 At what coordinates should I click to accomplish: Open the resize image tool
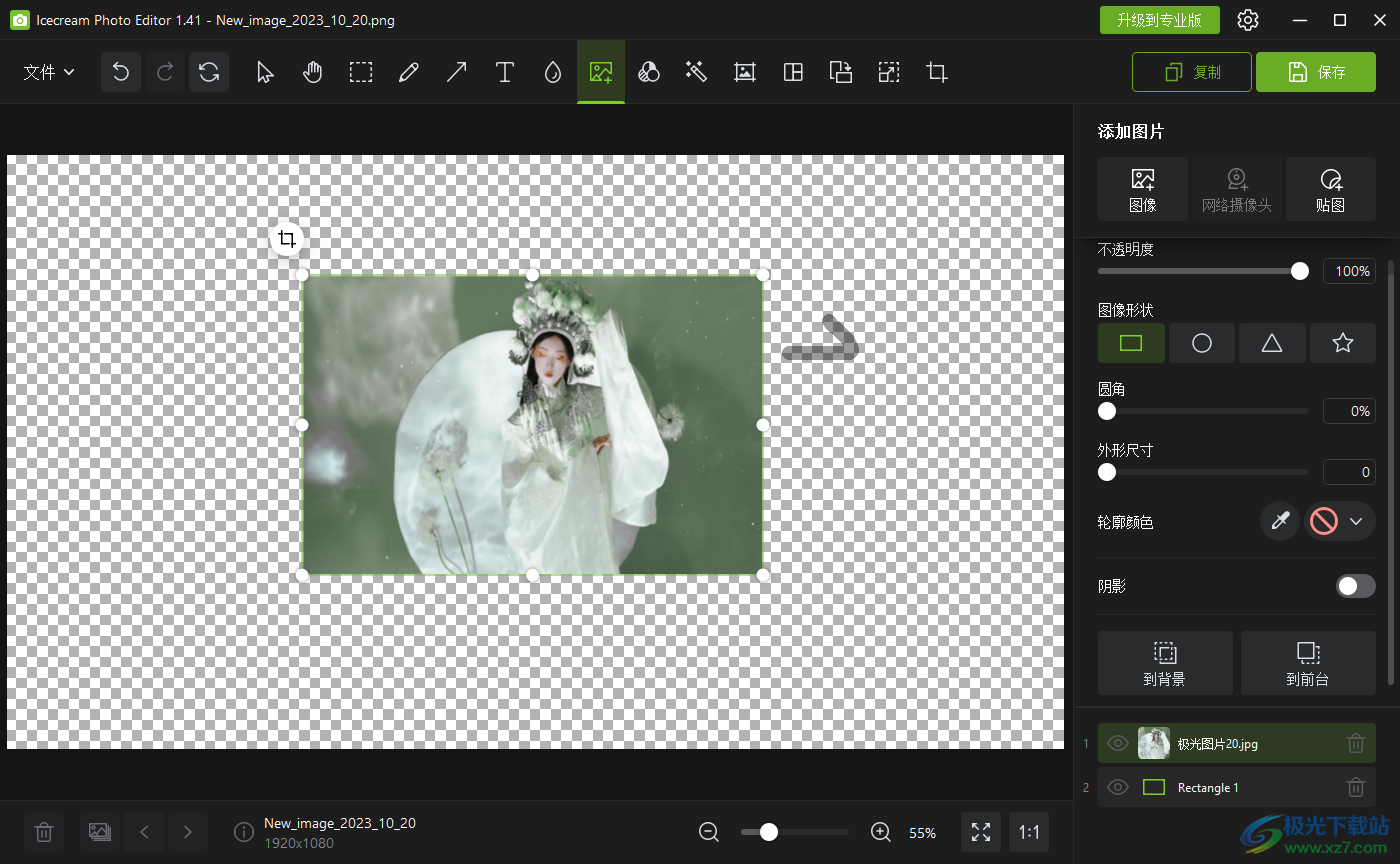(889, 72)
